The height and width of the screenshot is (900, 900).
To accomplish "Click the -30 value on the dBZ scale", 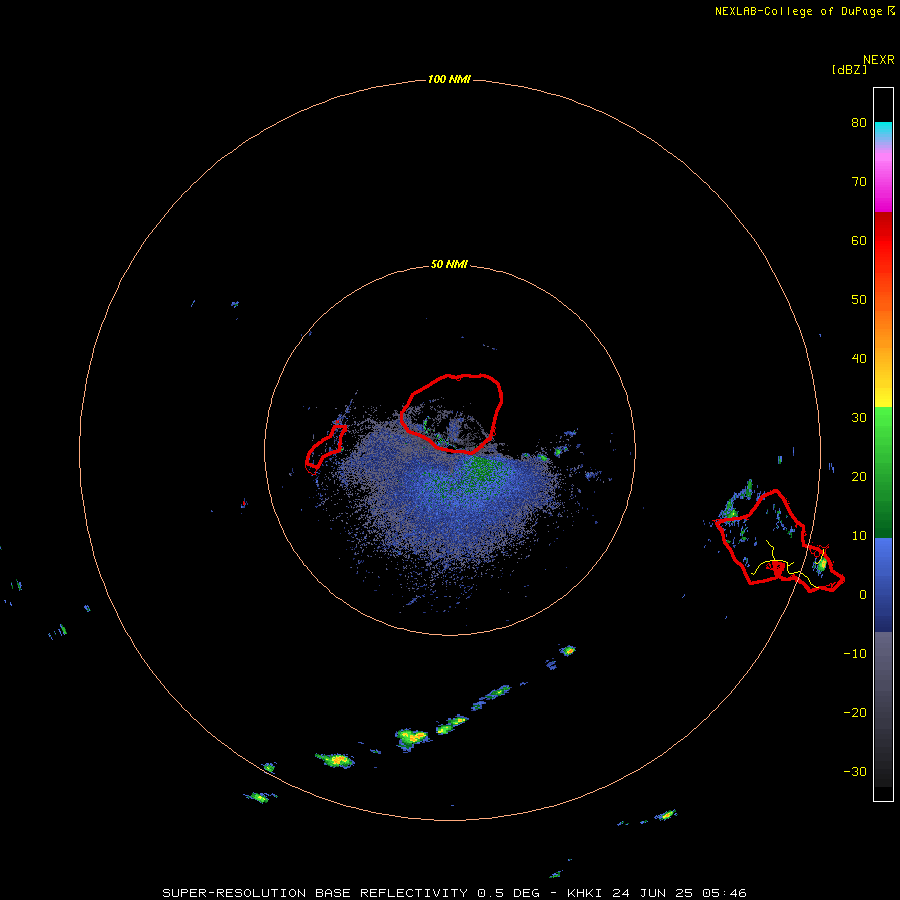I will tap(855, 771).
